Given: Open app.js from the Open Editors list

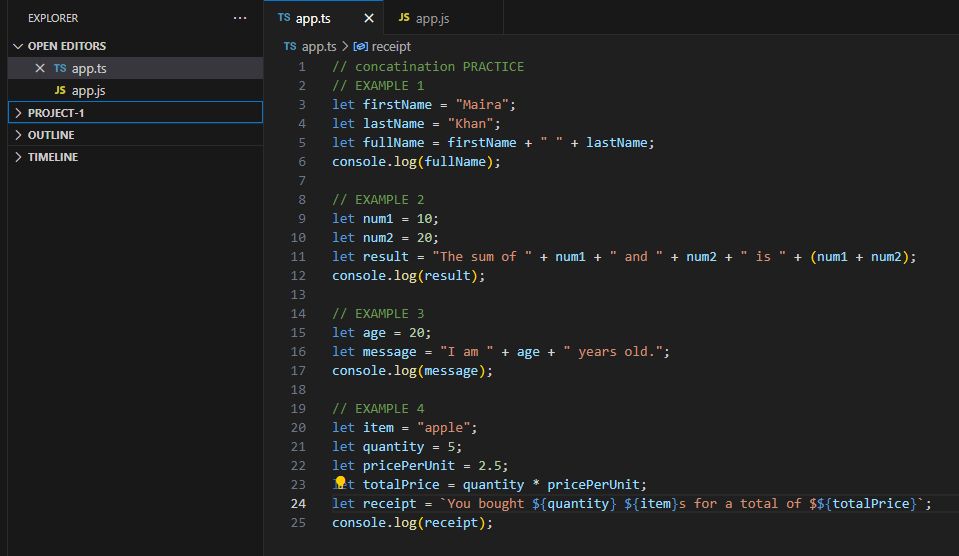Looking at the screenshot, I should tap(88, 90).
